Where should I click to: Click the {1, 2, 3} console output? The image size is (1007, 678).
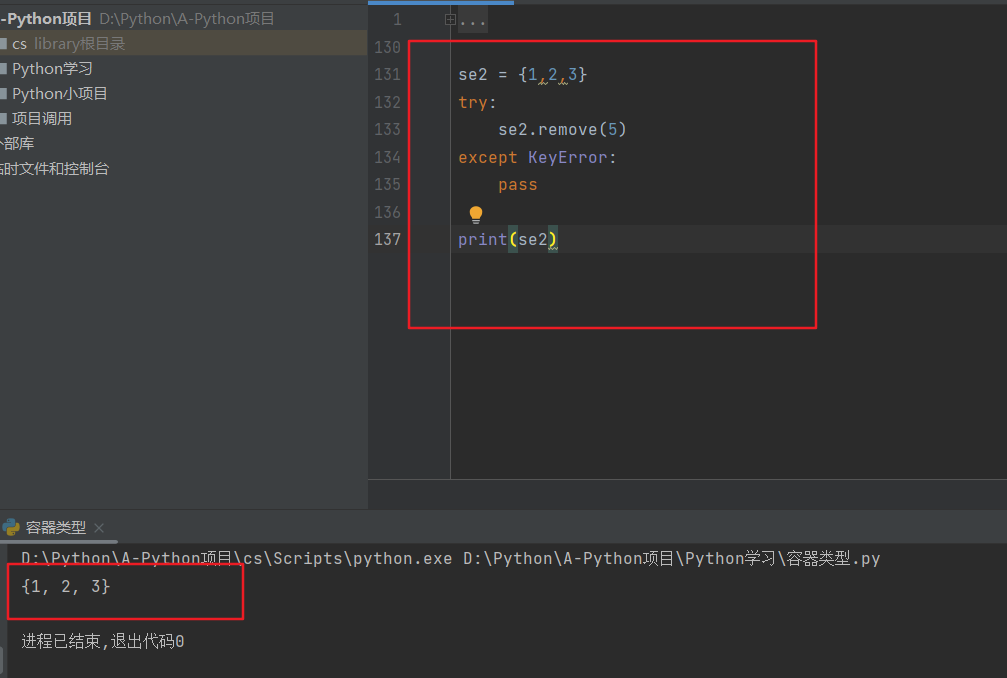pyautogui.click(x=66, y=587)
